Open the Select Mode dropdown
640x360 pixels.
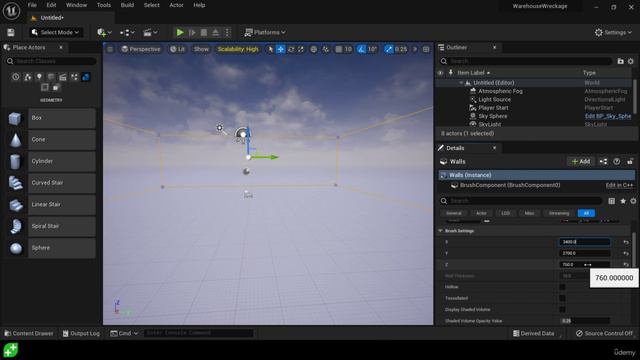[55, 32]
